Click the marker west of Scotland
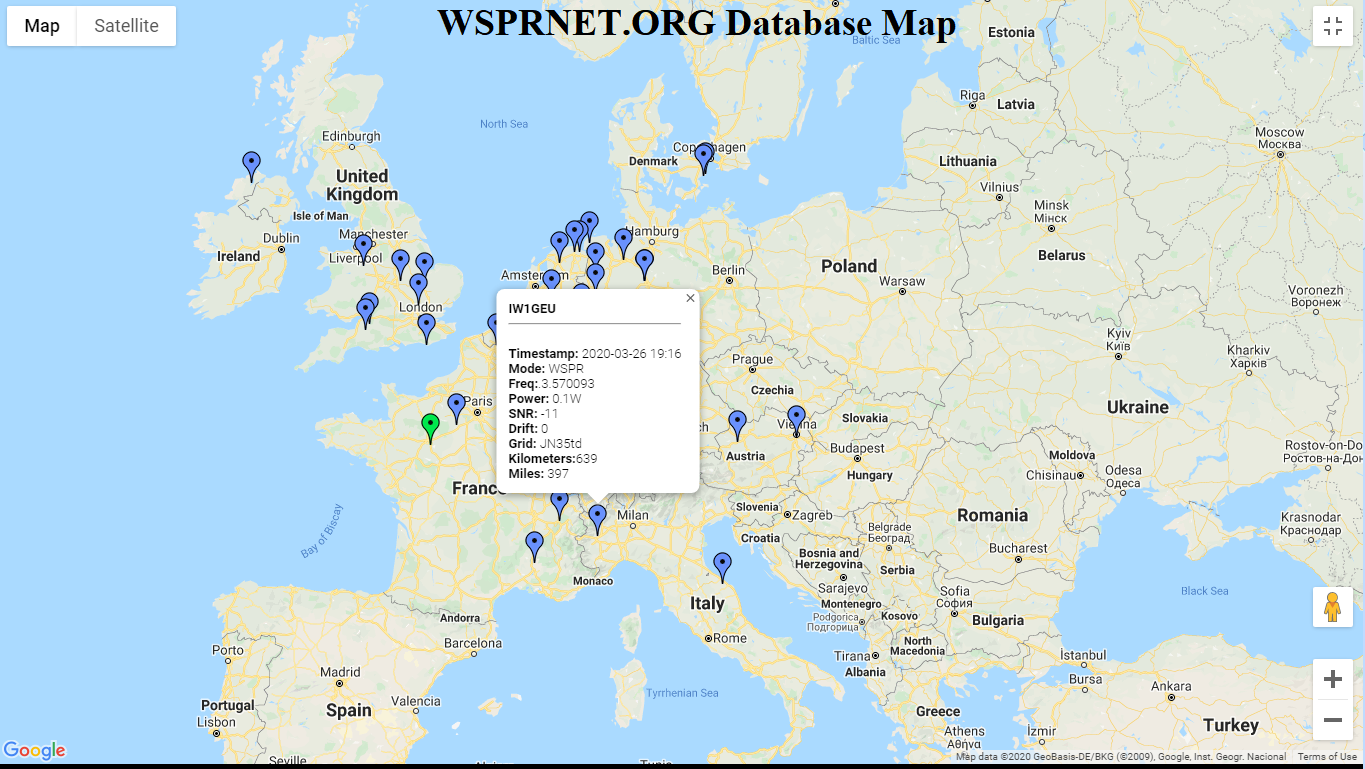 (x=251, y=166)
